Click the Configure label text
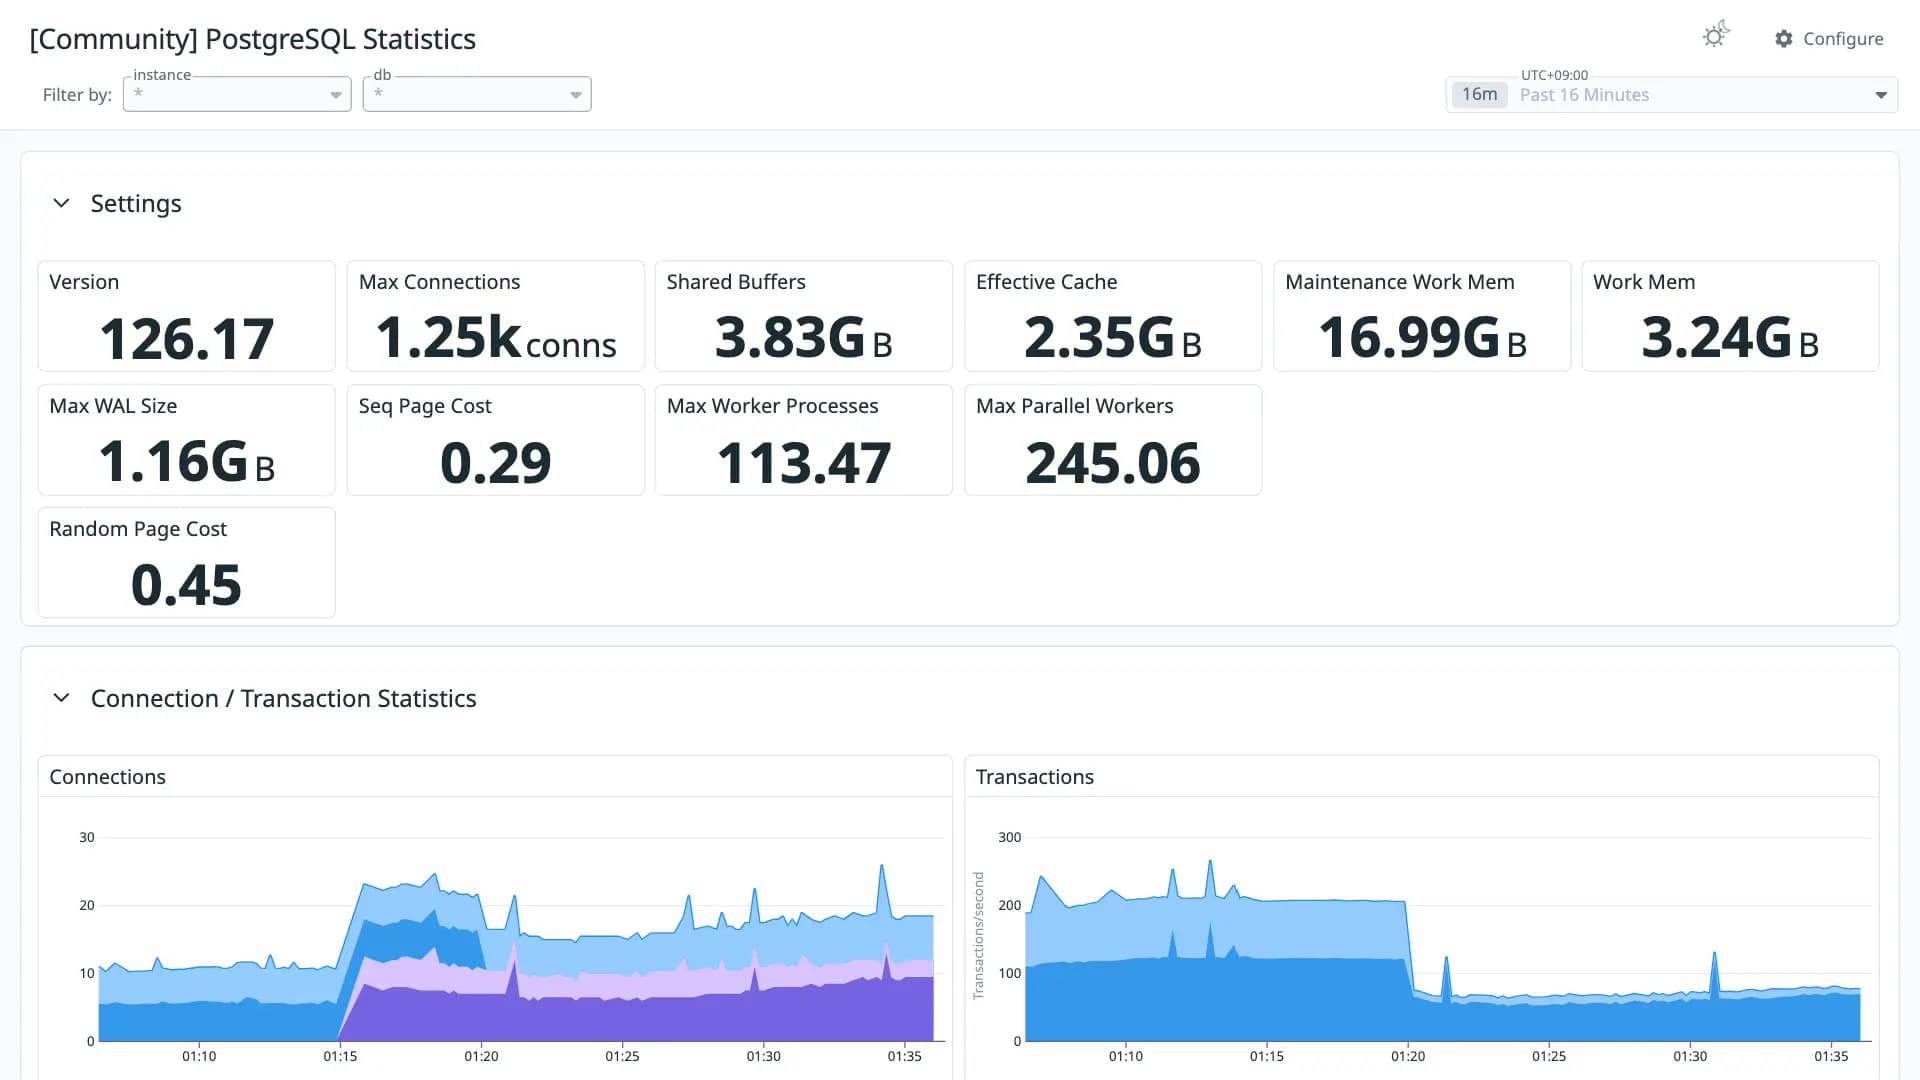 pos(1843,39)
